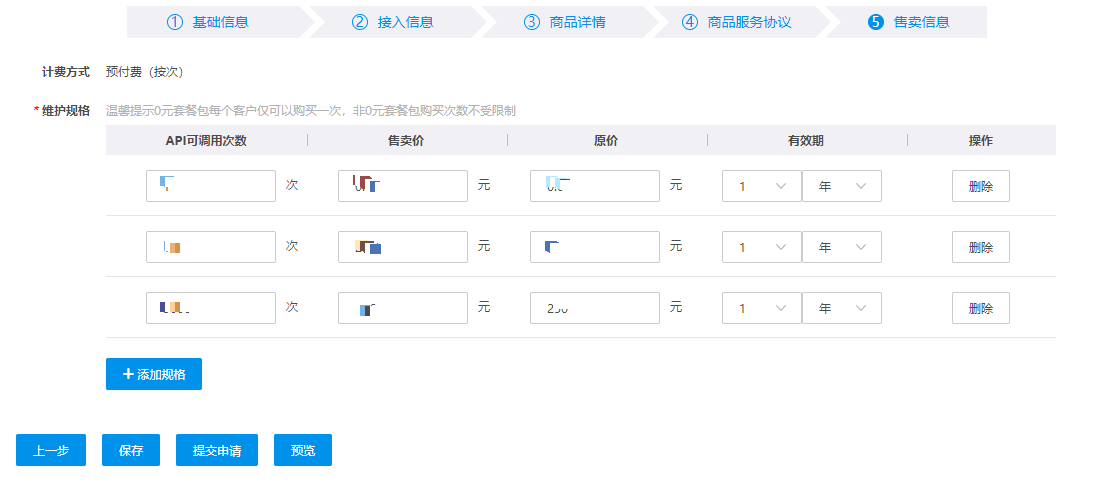
Task: Open 预览 preview
Action: tap(303, 450)
